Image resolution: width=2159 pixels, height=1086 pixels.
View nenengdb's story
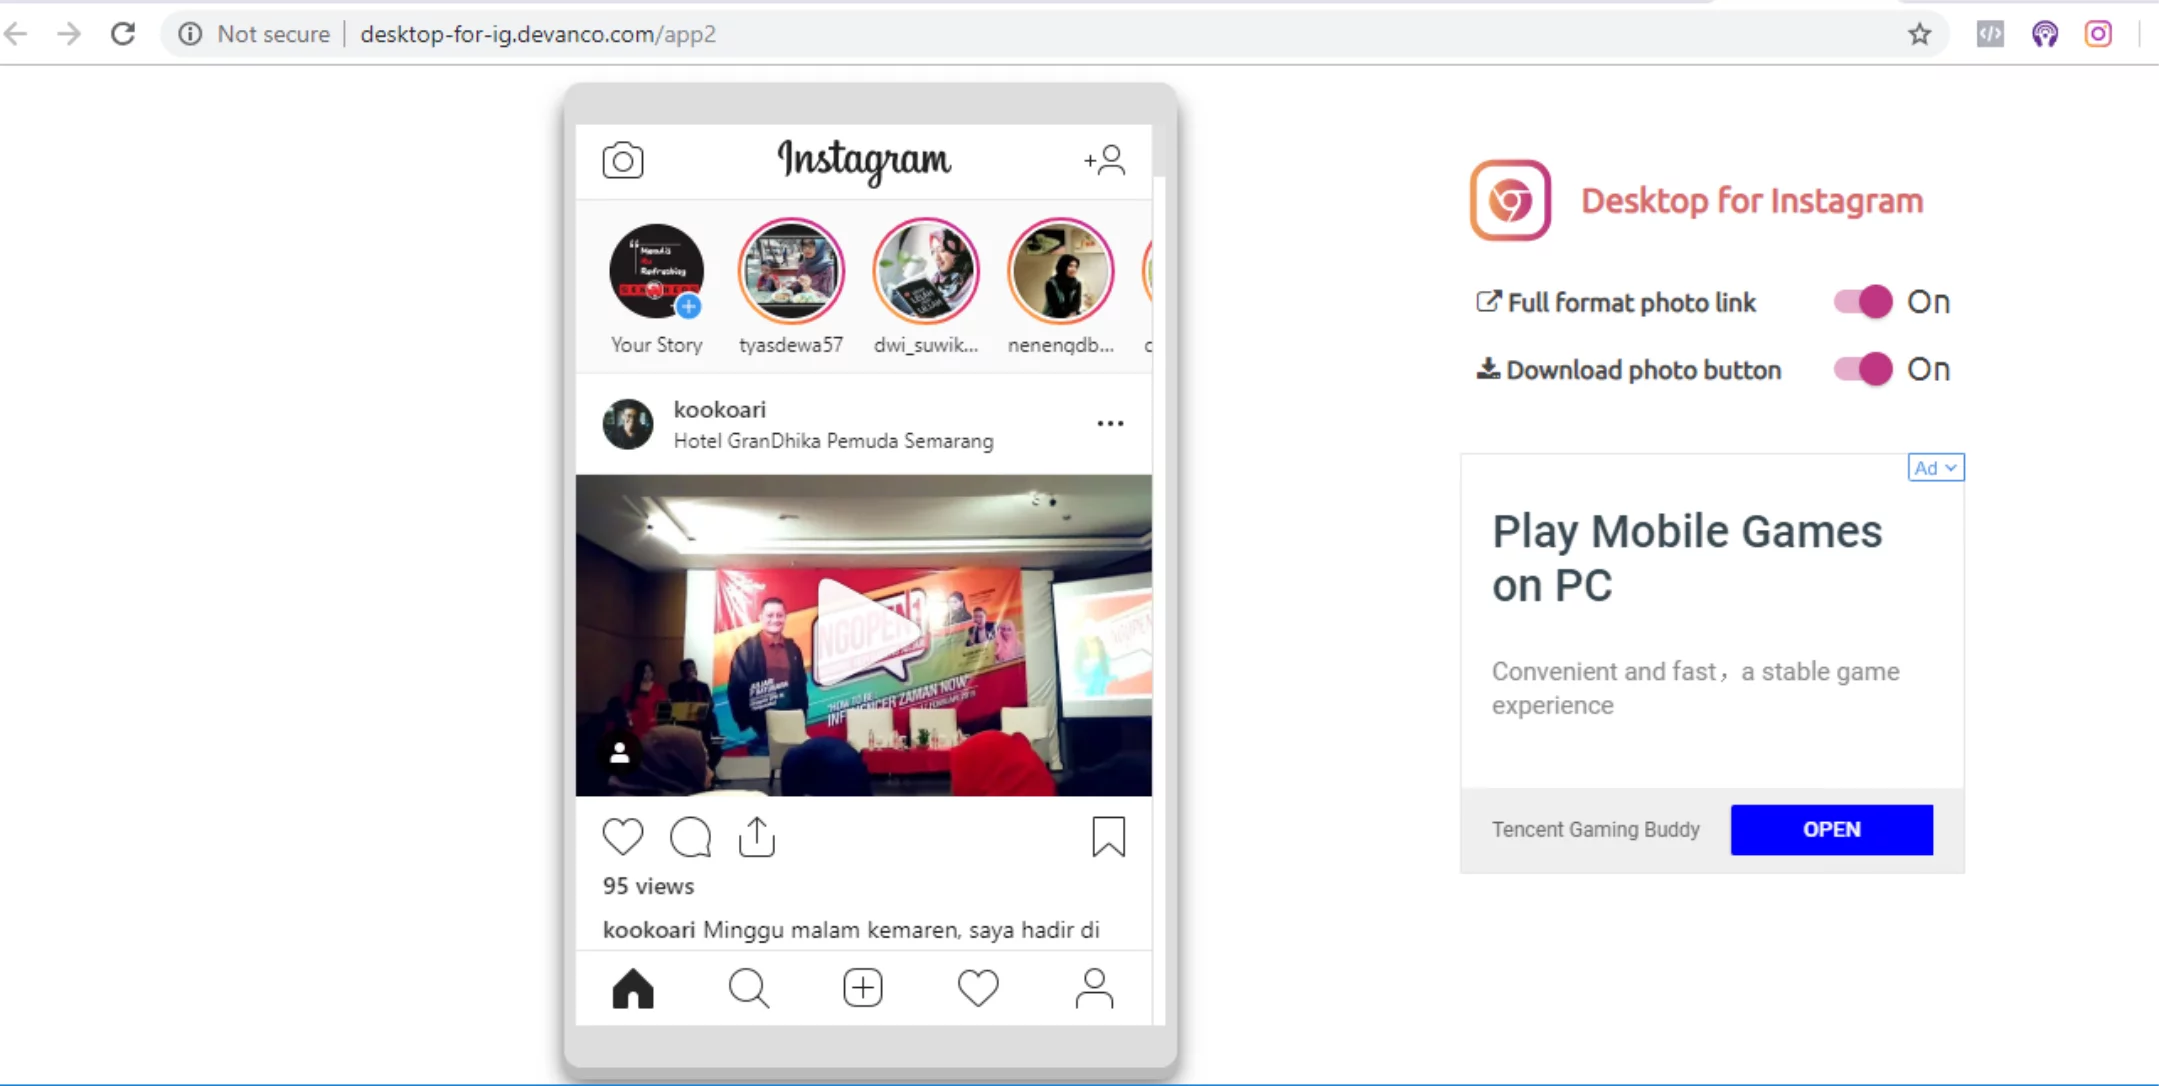1061,271
